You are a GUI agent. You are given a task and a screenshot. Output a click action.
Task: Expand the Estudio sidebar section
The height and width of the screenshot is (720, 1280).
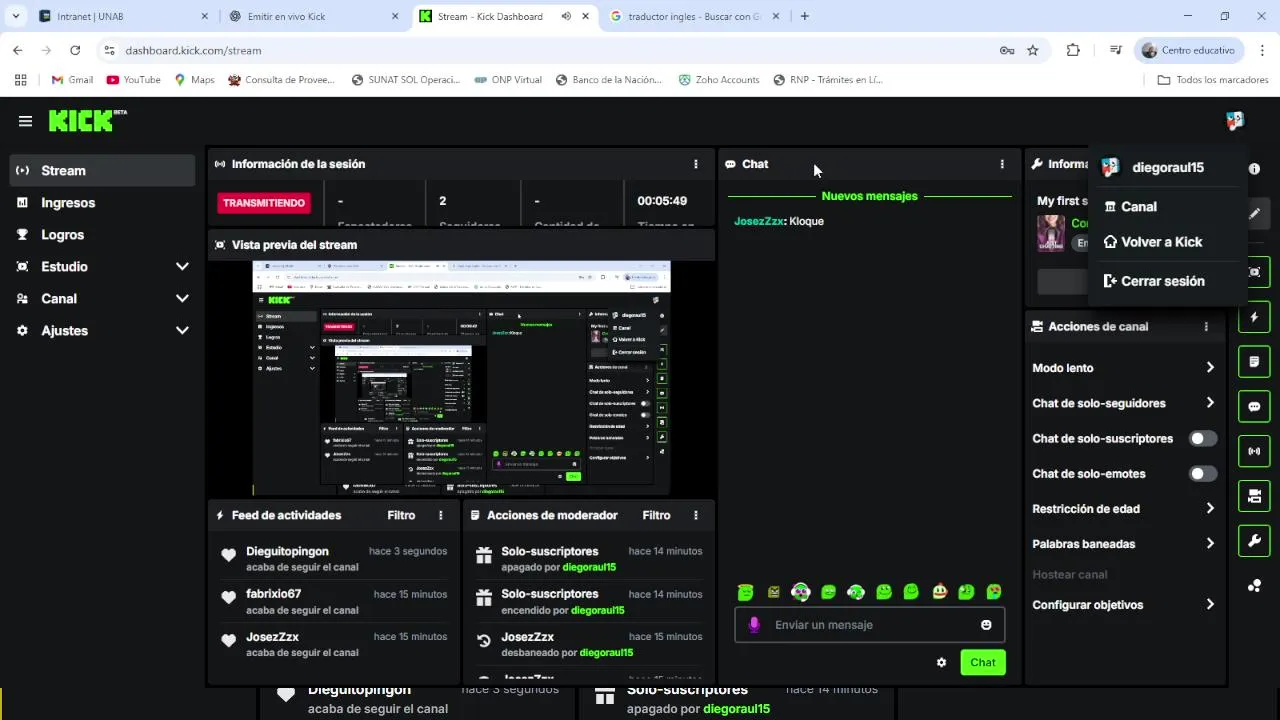point(182,267)
